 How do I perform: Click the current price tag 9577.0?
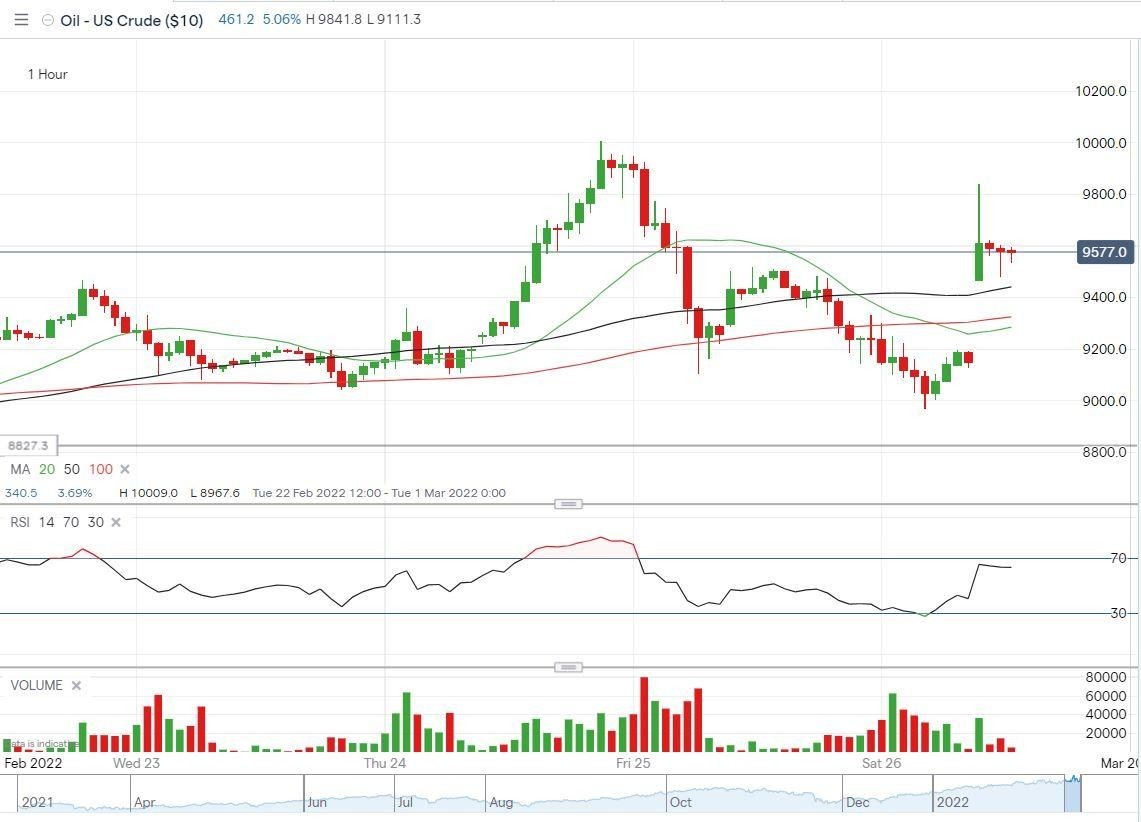1105,252
